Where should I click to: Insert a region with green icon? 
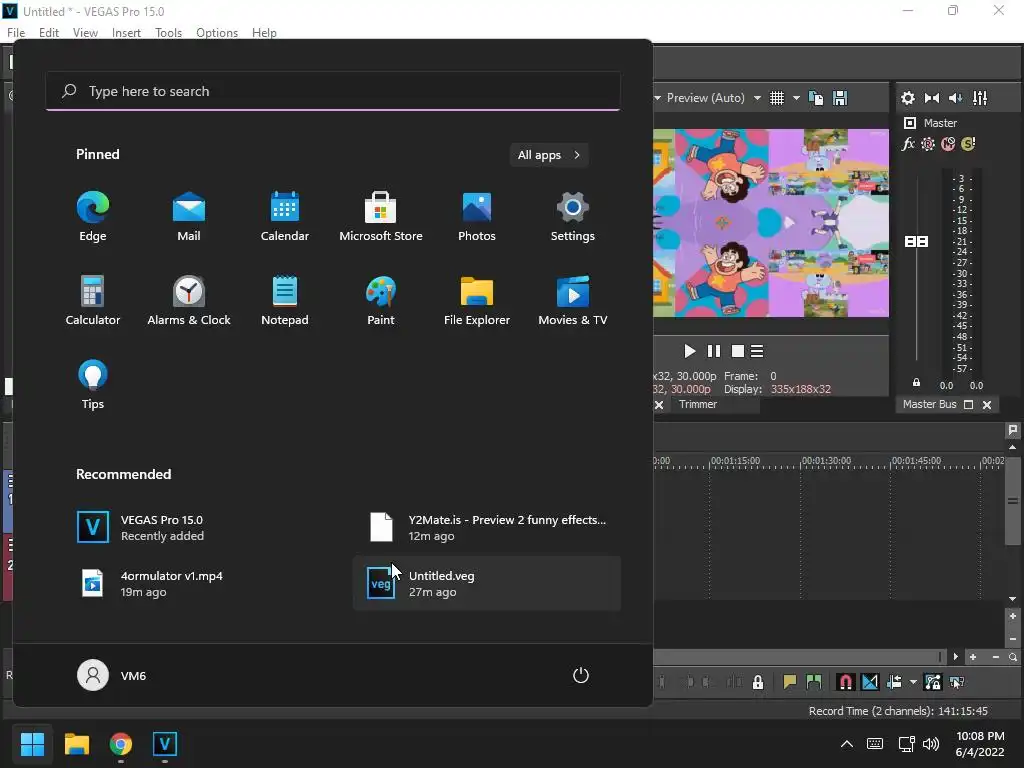pos(814,682)
